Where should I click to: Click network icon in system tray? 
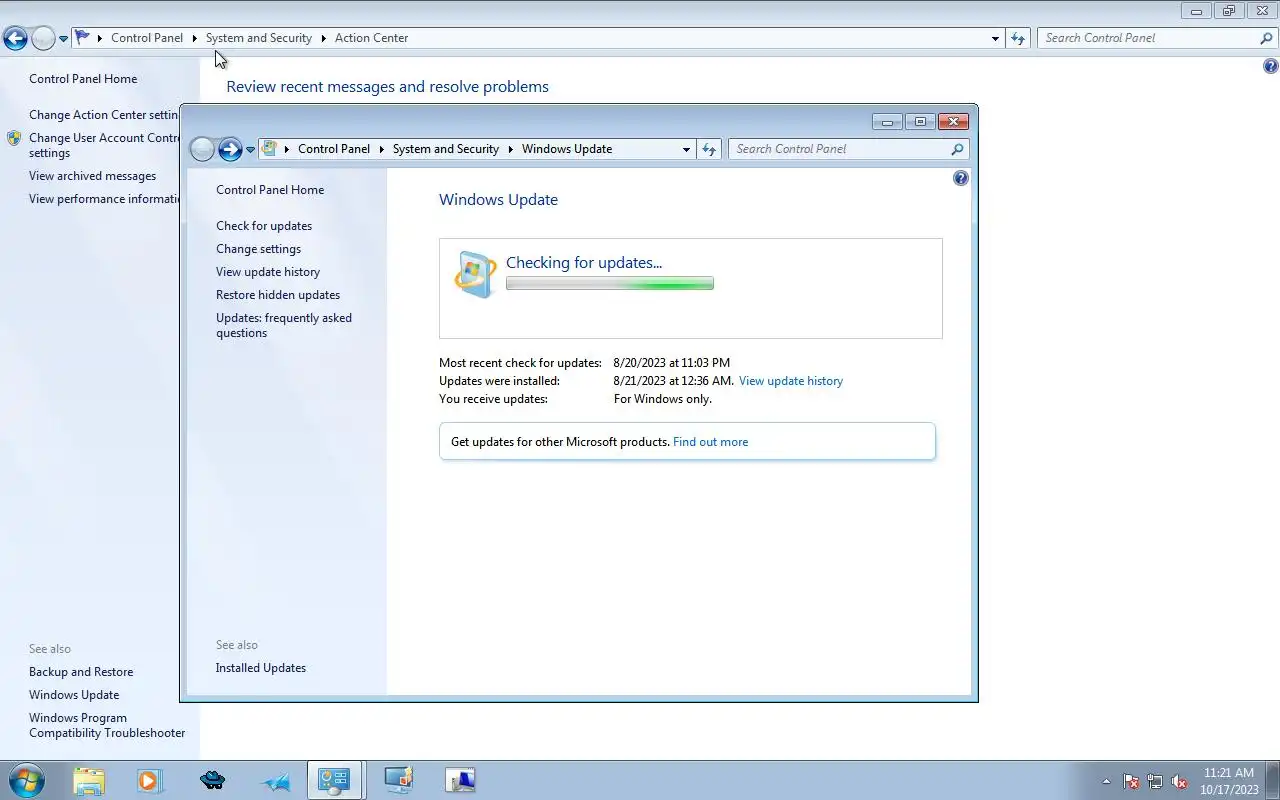[x=1155, y=781]
